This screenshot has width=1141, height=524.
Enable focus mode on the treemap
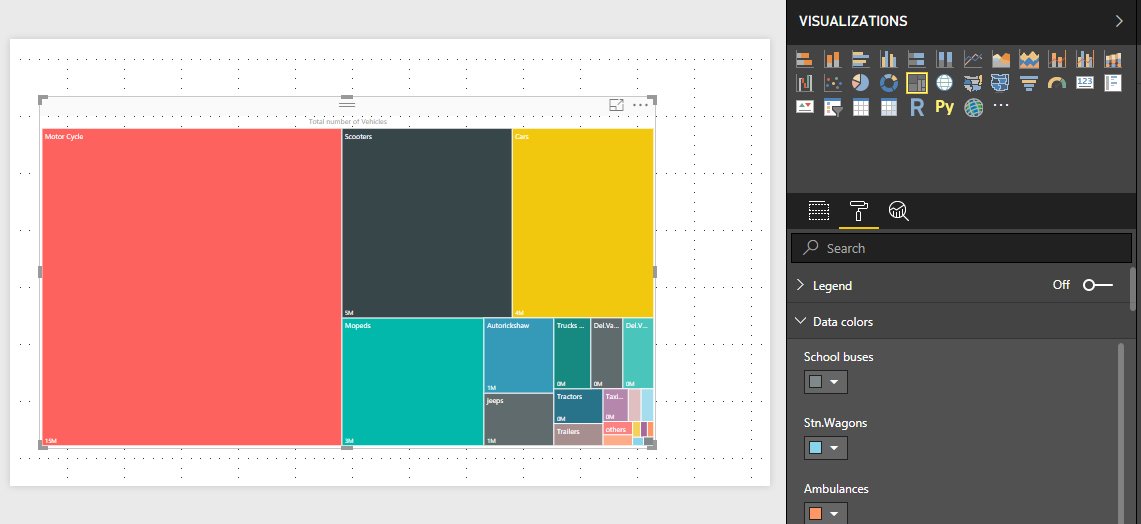tap(616, 105)
